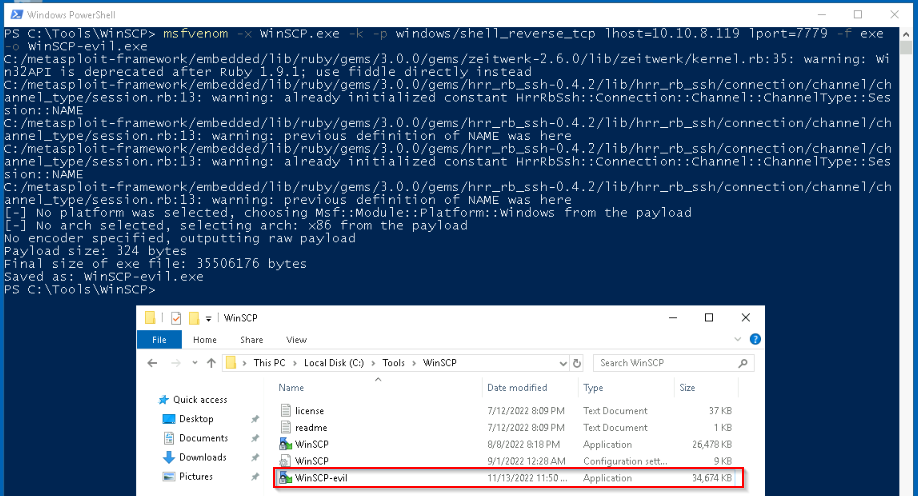Switch to the Home ribbon tab
Screen dimensions: 918x496
205,340
